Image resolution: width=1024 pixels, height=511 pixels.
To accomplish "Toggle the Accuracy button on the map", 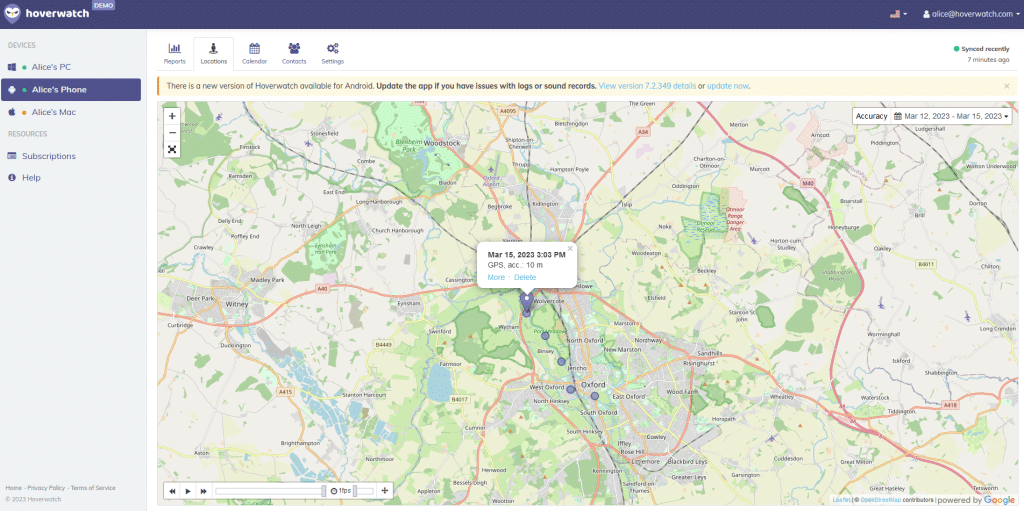I will click(871, 116).
